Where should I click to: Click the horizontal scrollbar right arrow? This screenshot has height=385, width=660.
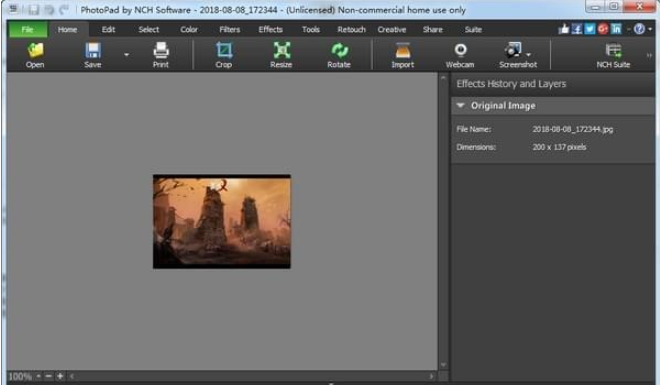point(432,376)
